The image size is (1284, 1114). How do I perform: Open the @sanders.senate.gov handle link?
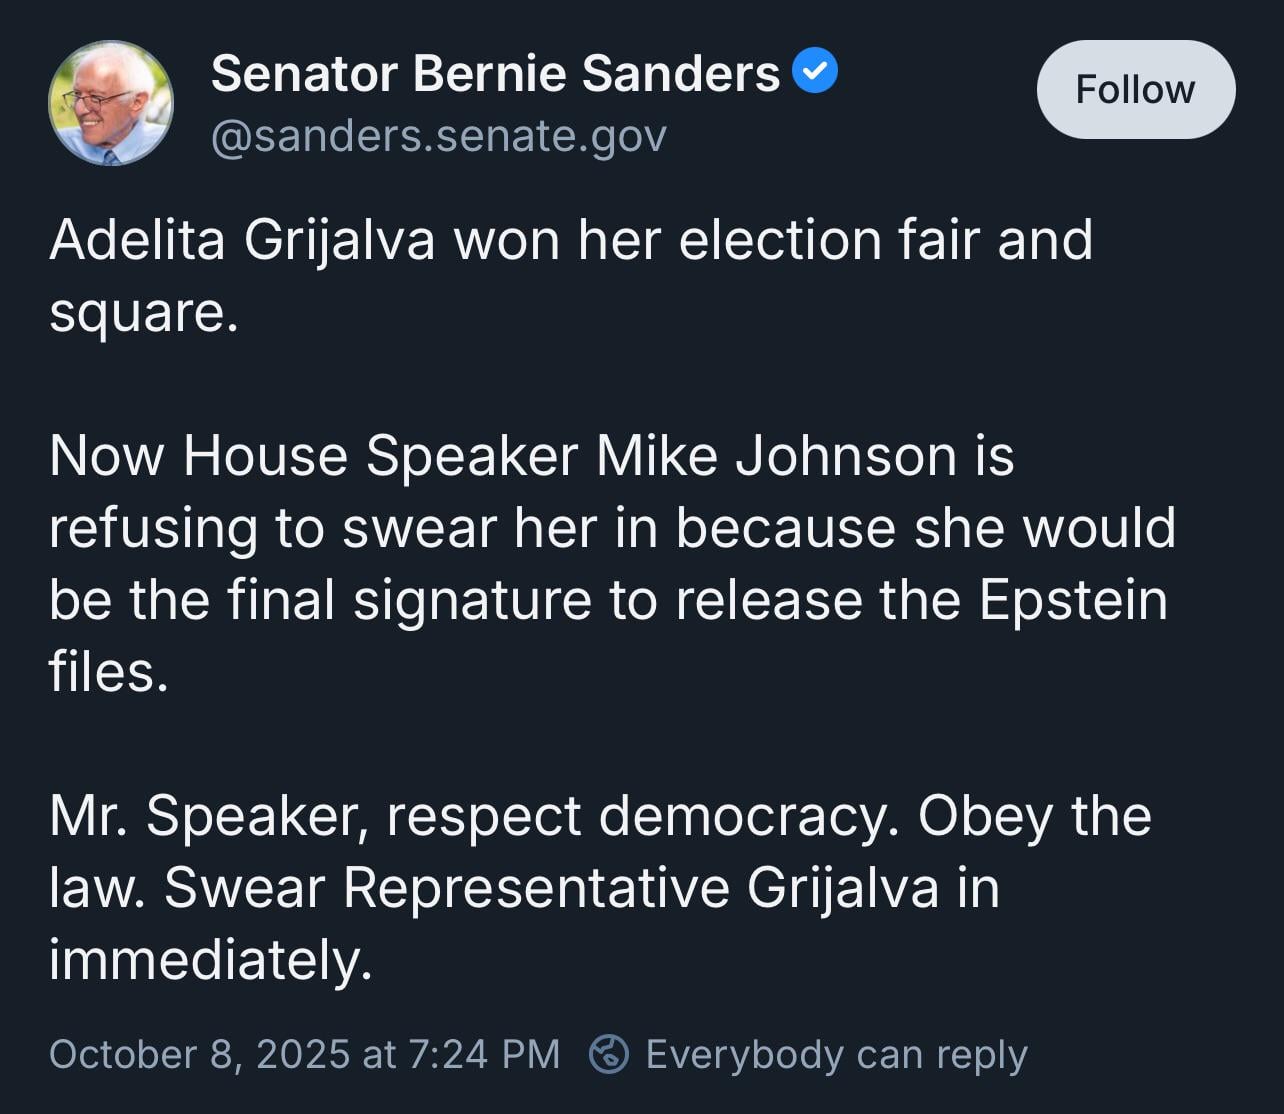click(438, 136)
